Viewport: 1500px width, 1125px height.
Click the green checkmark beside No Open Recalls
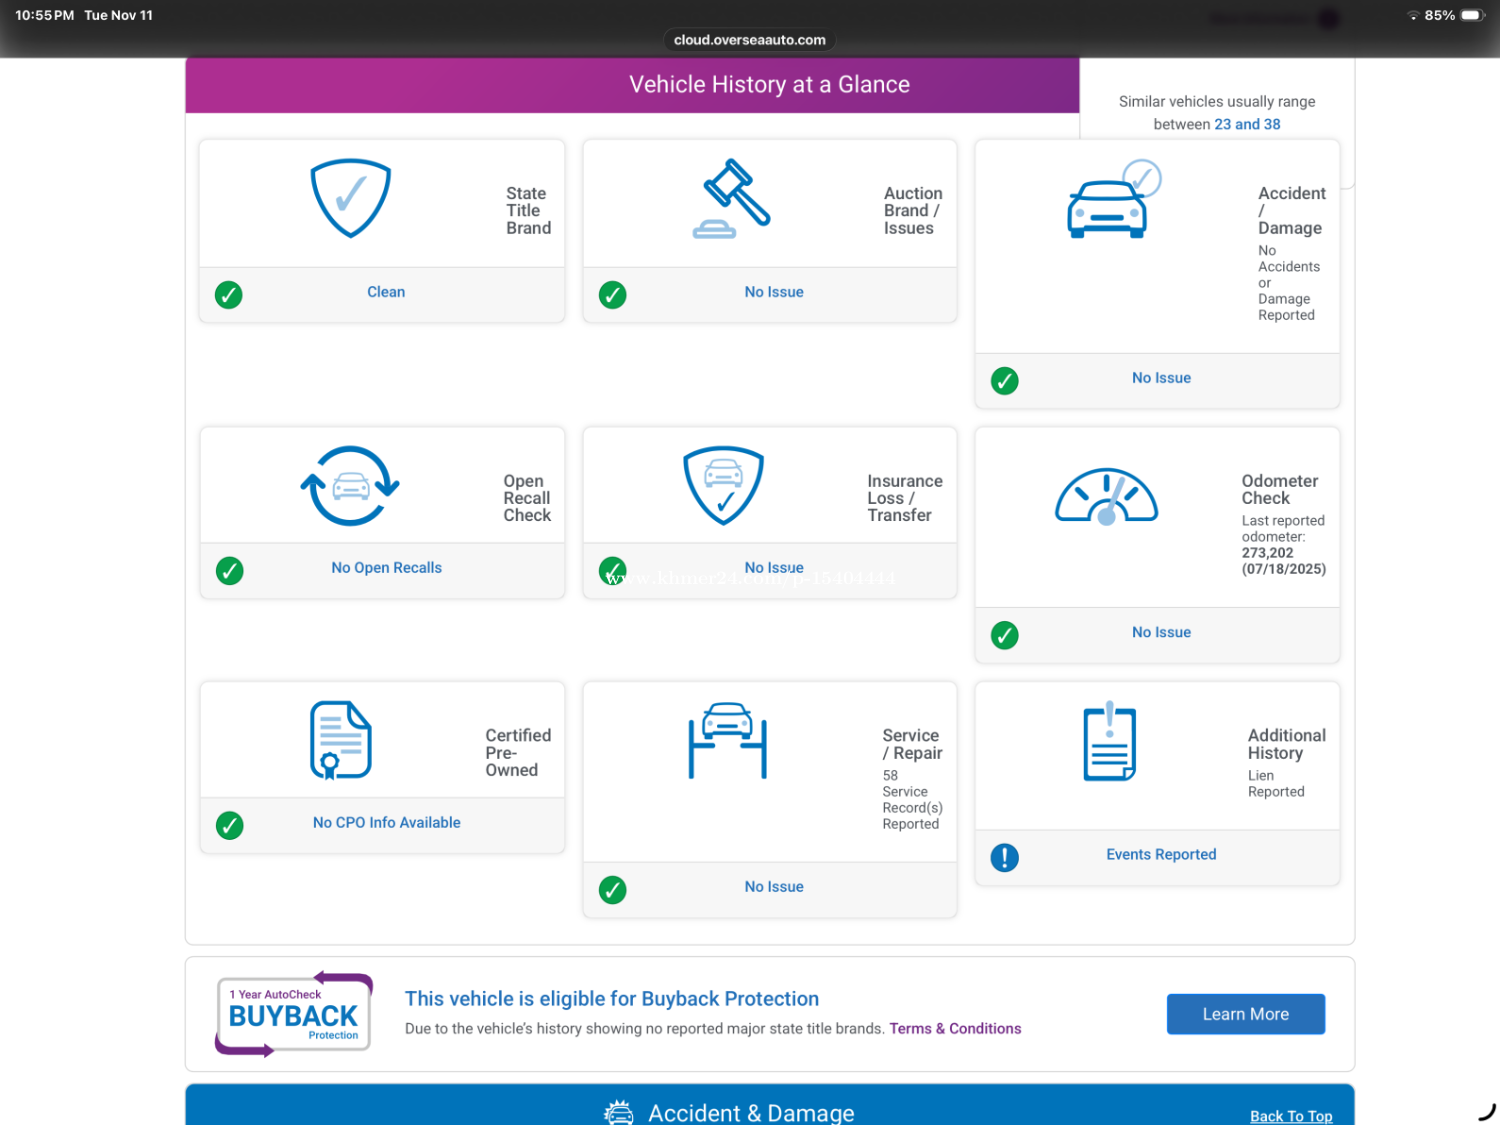(230, 571)
